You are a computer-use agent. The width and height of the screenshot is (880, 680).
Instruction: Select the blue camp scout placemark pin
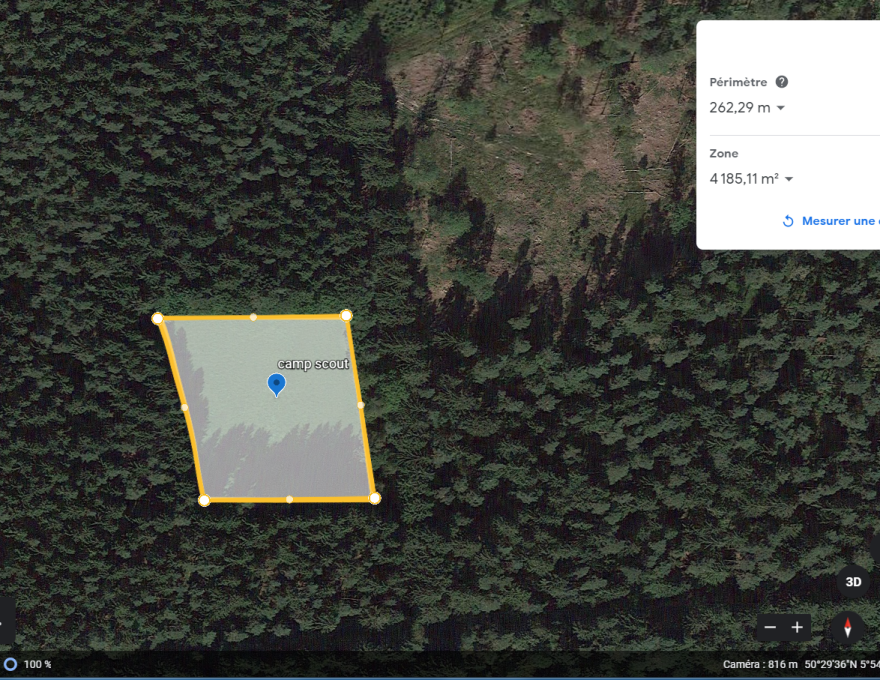click(x=277, y=384)
